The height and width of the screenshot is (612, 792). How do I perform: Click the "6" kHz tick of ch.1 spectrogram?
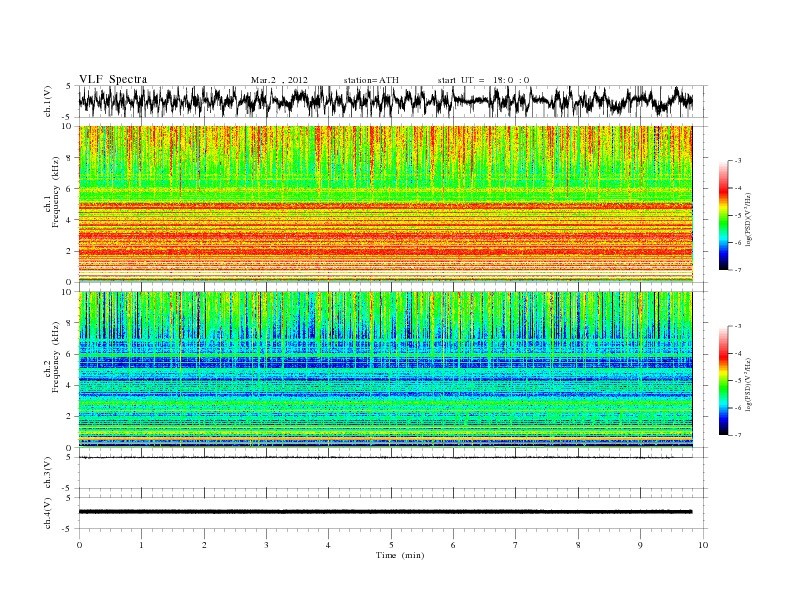[x=70, y=189]
